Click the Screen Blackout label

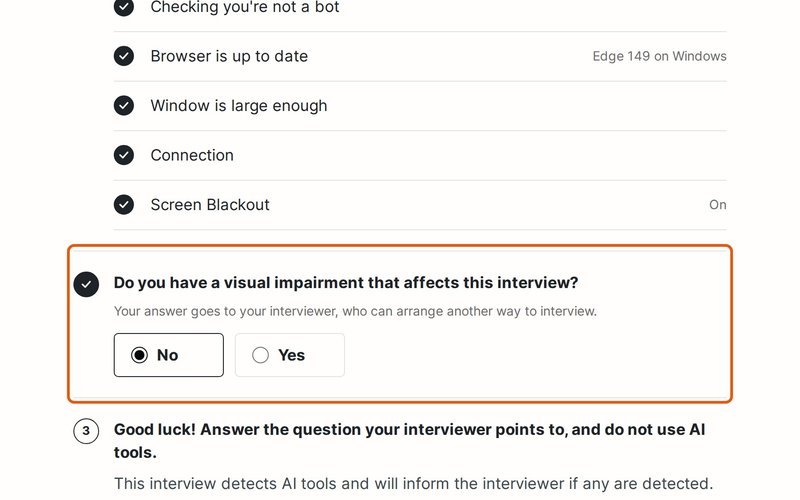click(x=210, y=205)
